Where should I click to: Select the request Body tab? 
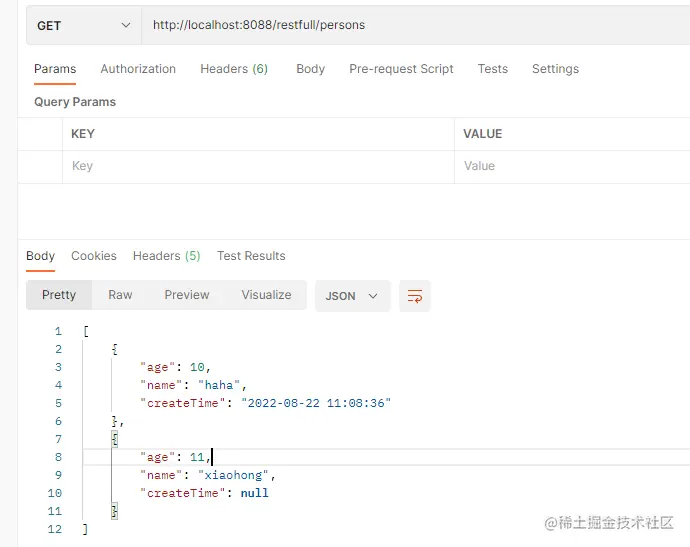(x=310, y=69)
